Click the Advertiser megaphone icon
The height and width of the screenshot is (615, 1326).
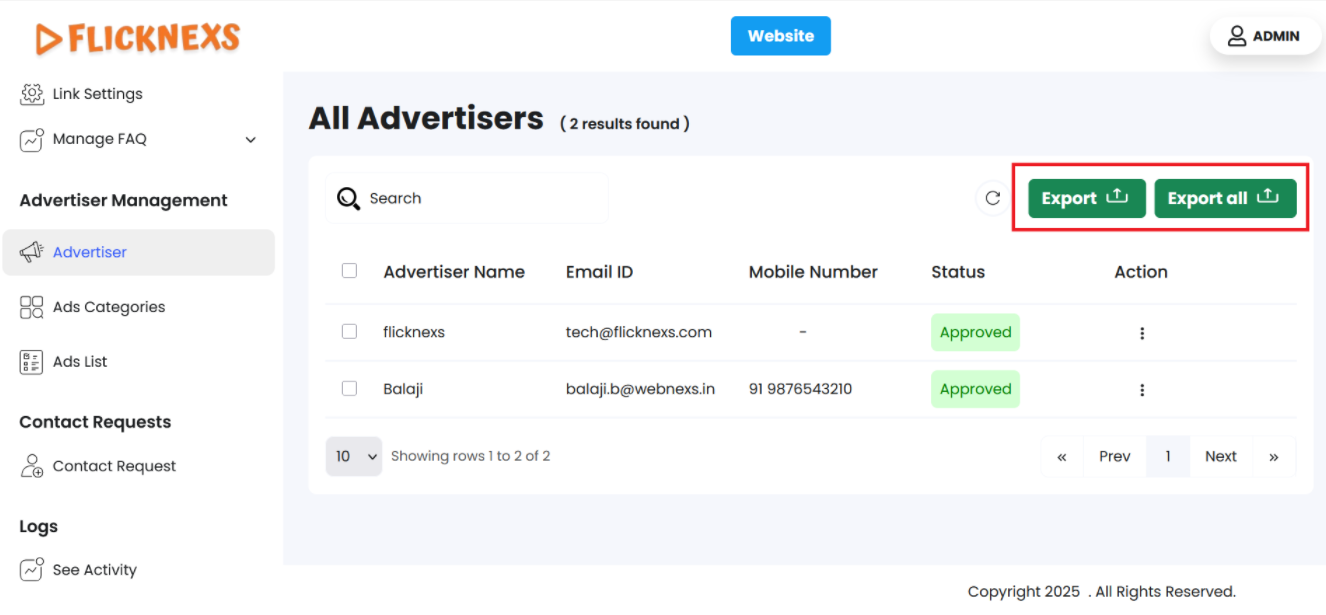pyautogui.click(x=32, y=252)
